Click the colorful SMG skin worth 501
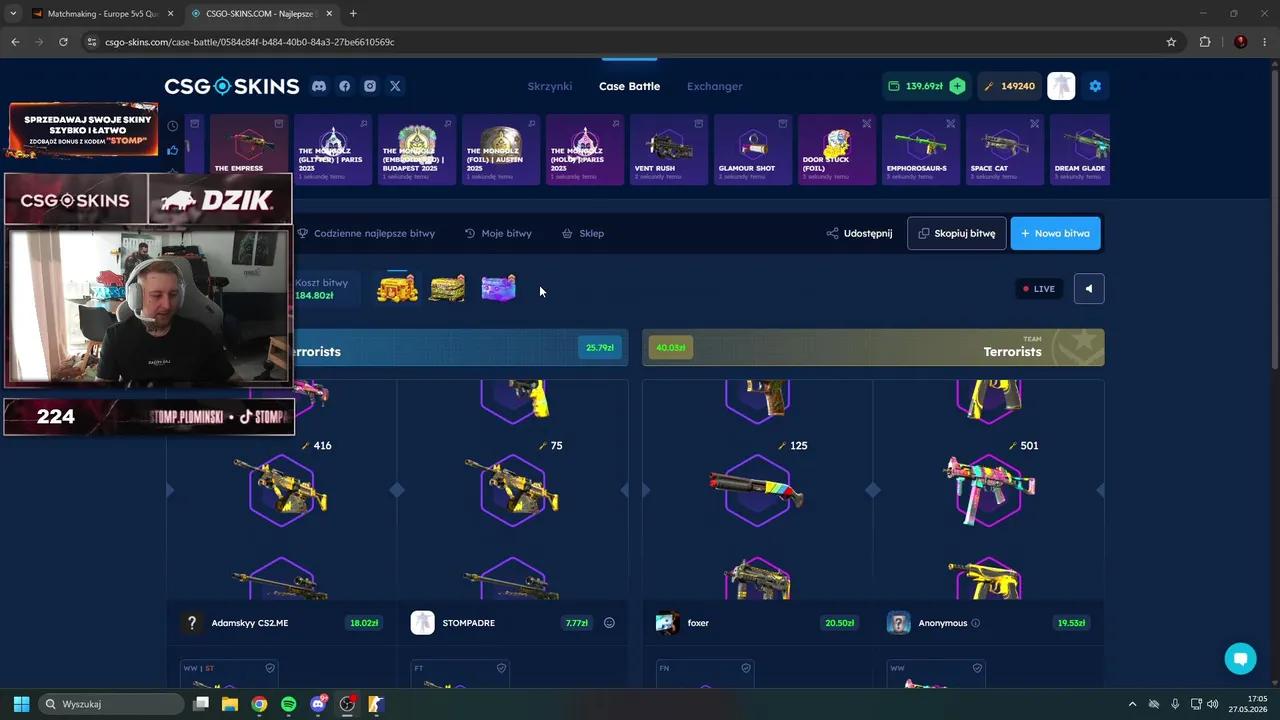1280x720 pixels. click(989, 490)
